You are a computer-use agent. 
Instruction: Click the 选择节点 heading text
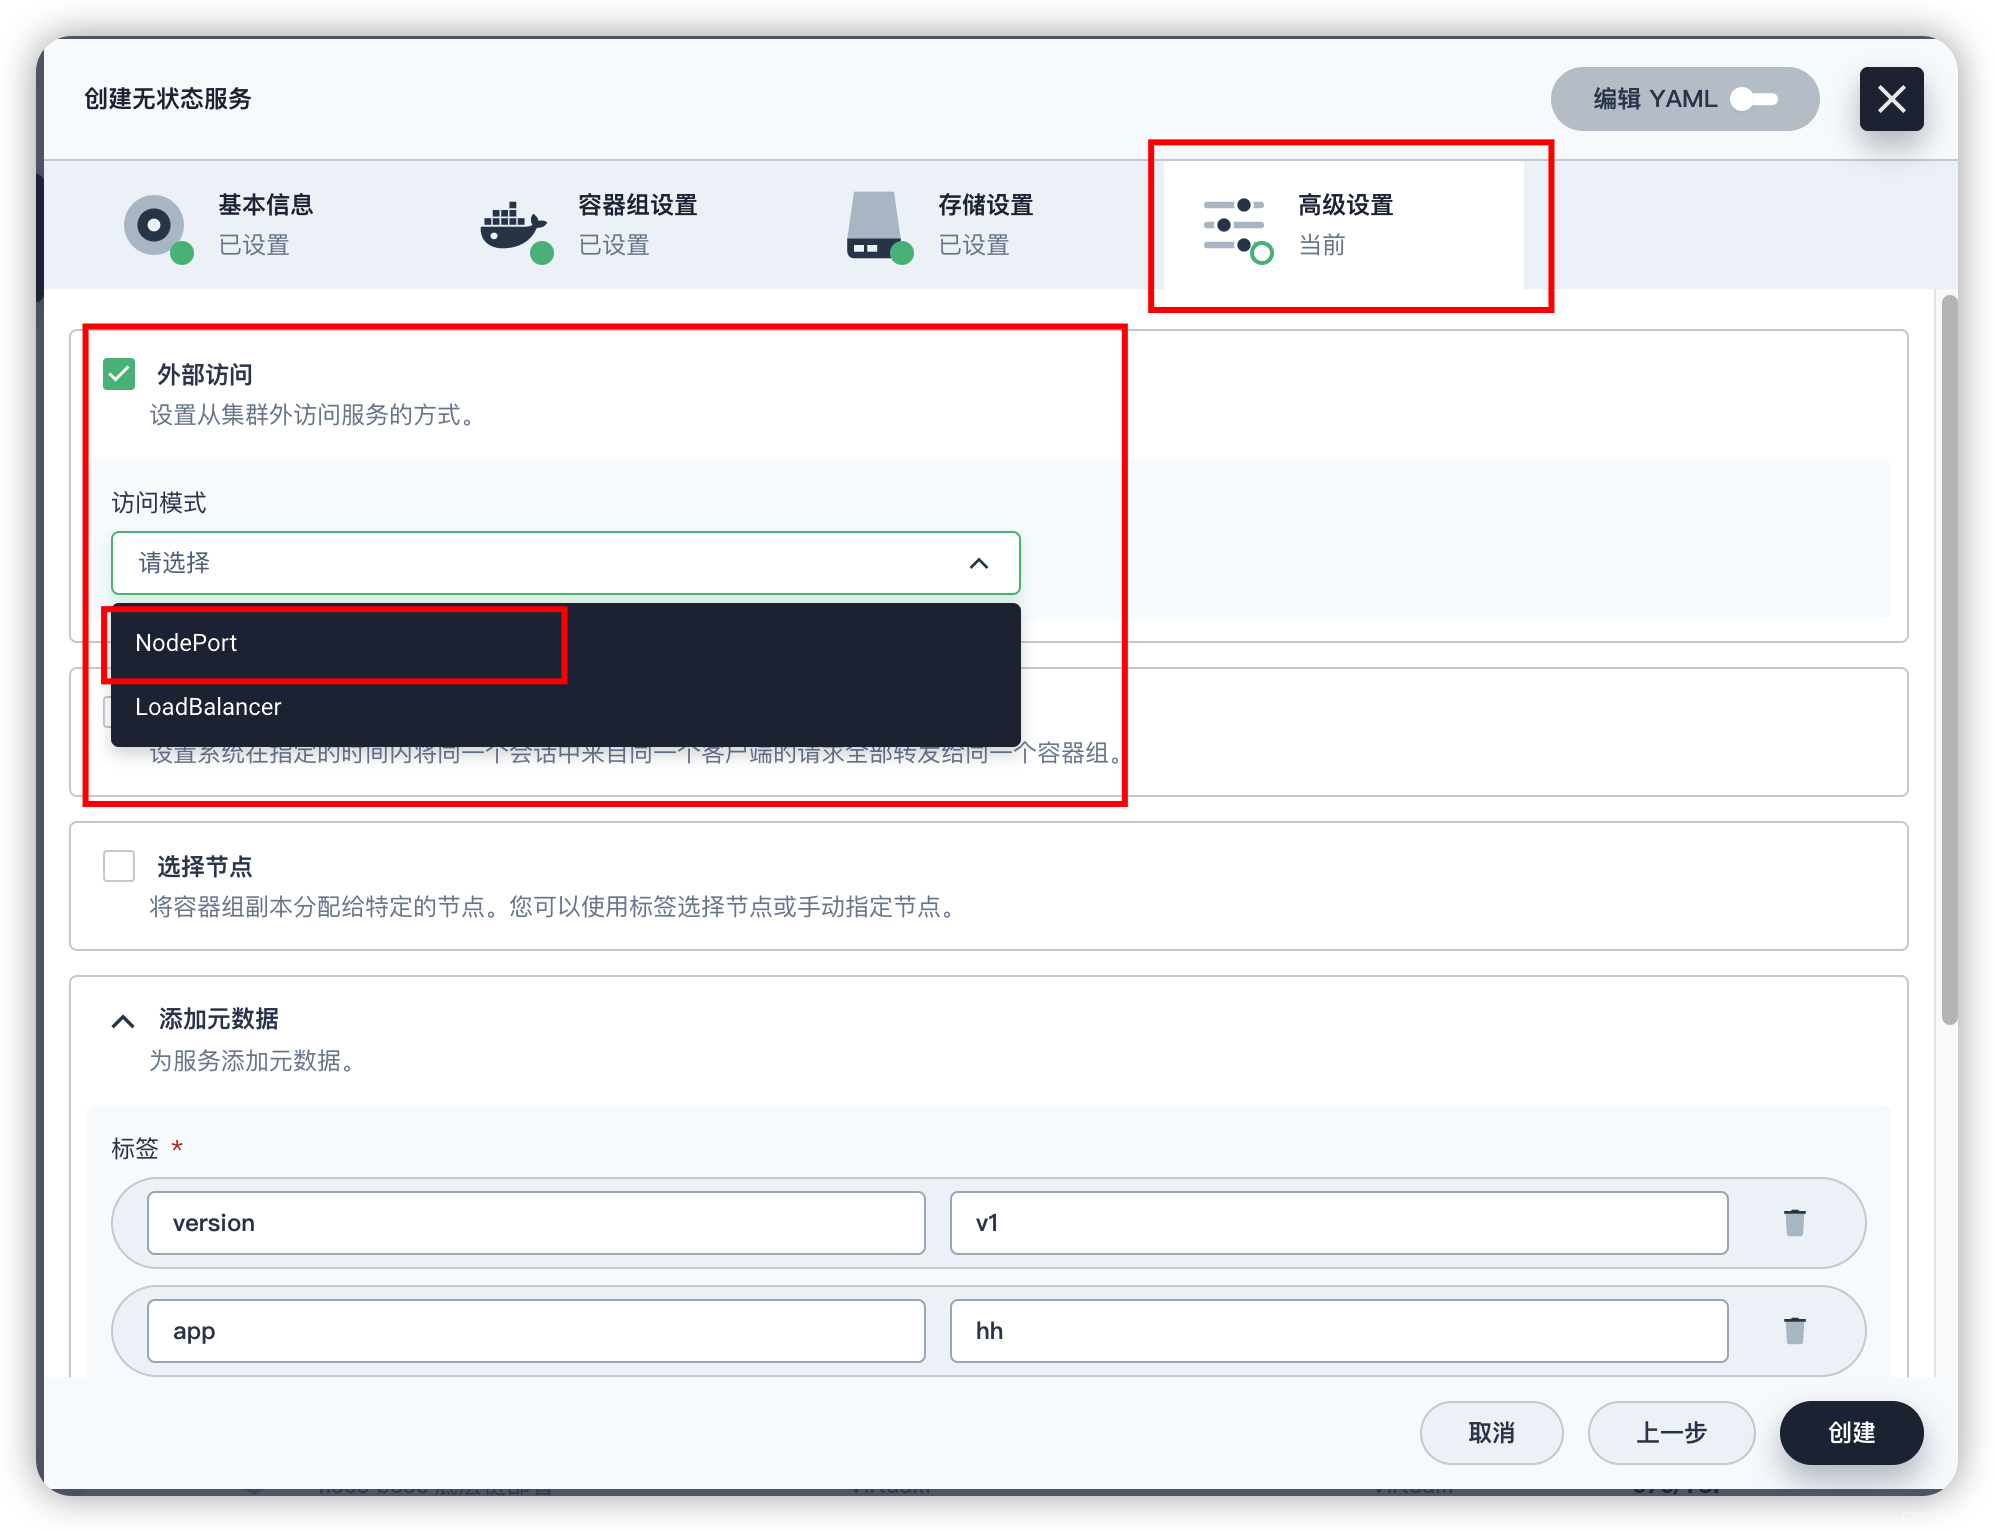205,867
